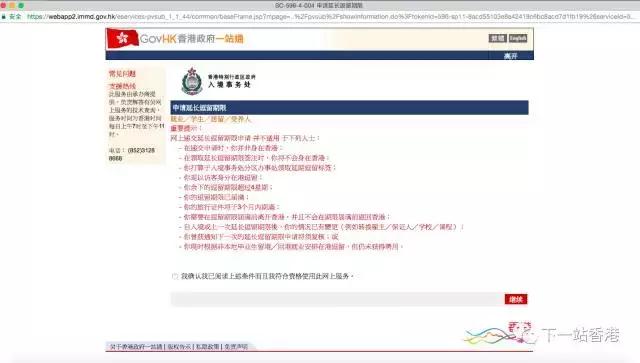The height and width of the screenshot is (363, 640).
Task: Click the 入境事务处 department name text
Action: (229, 85)
